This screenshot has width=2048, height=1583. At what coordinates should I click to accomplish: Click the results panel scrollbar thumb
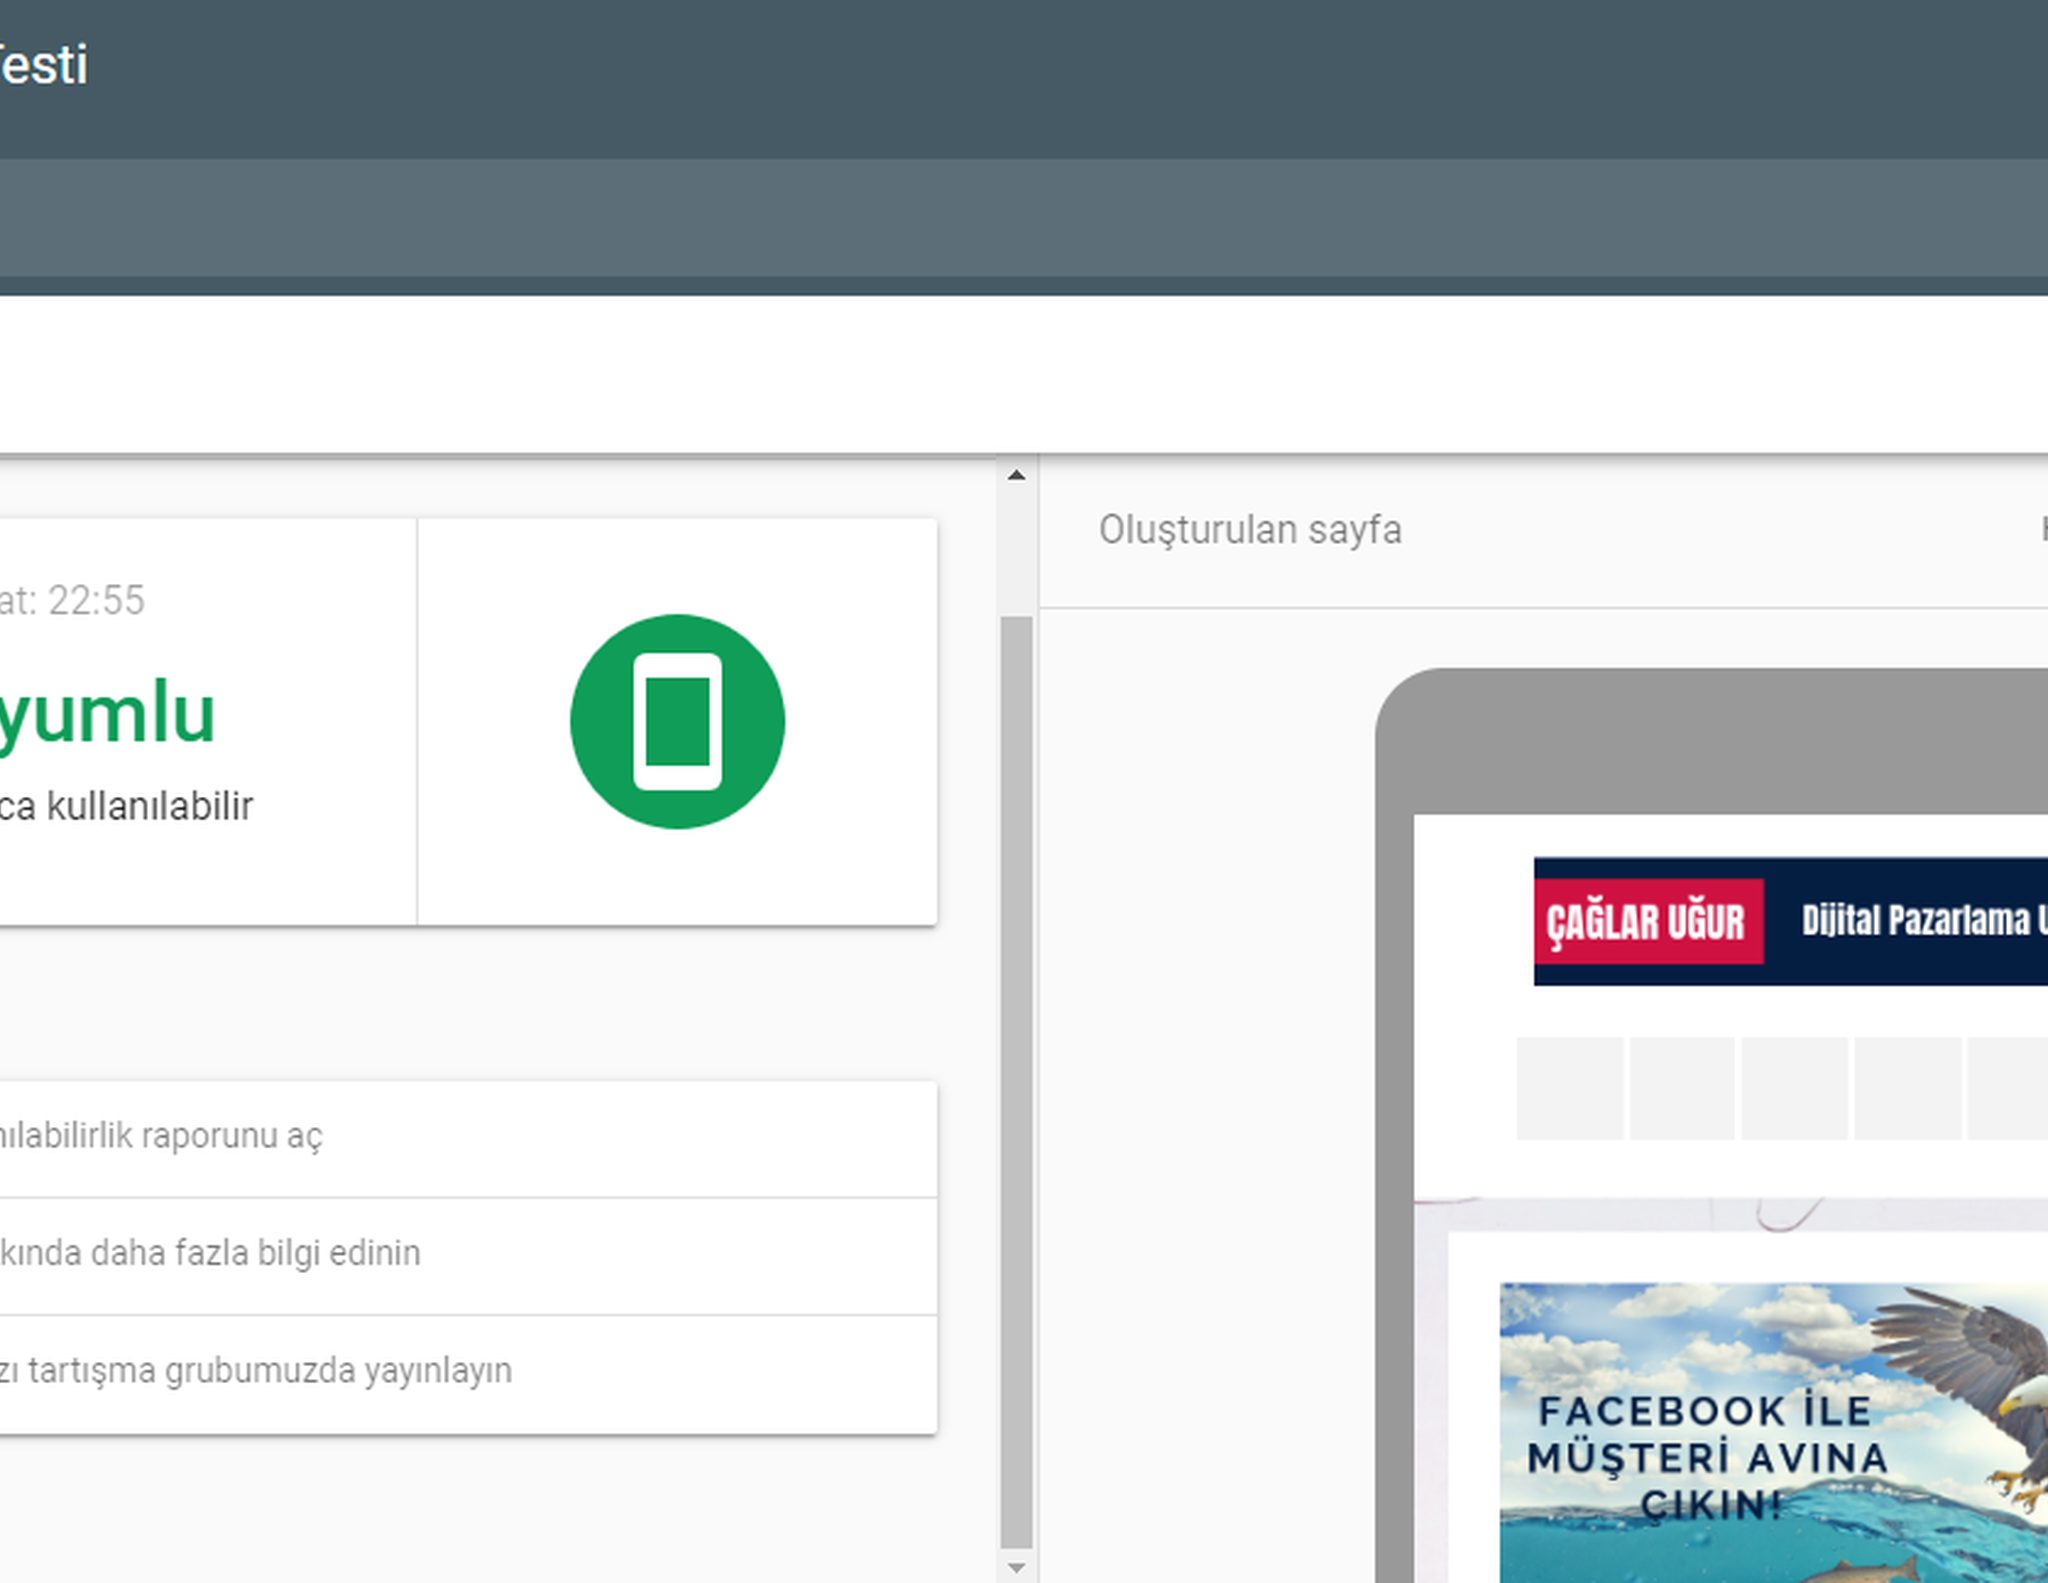1016,1082
